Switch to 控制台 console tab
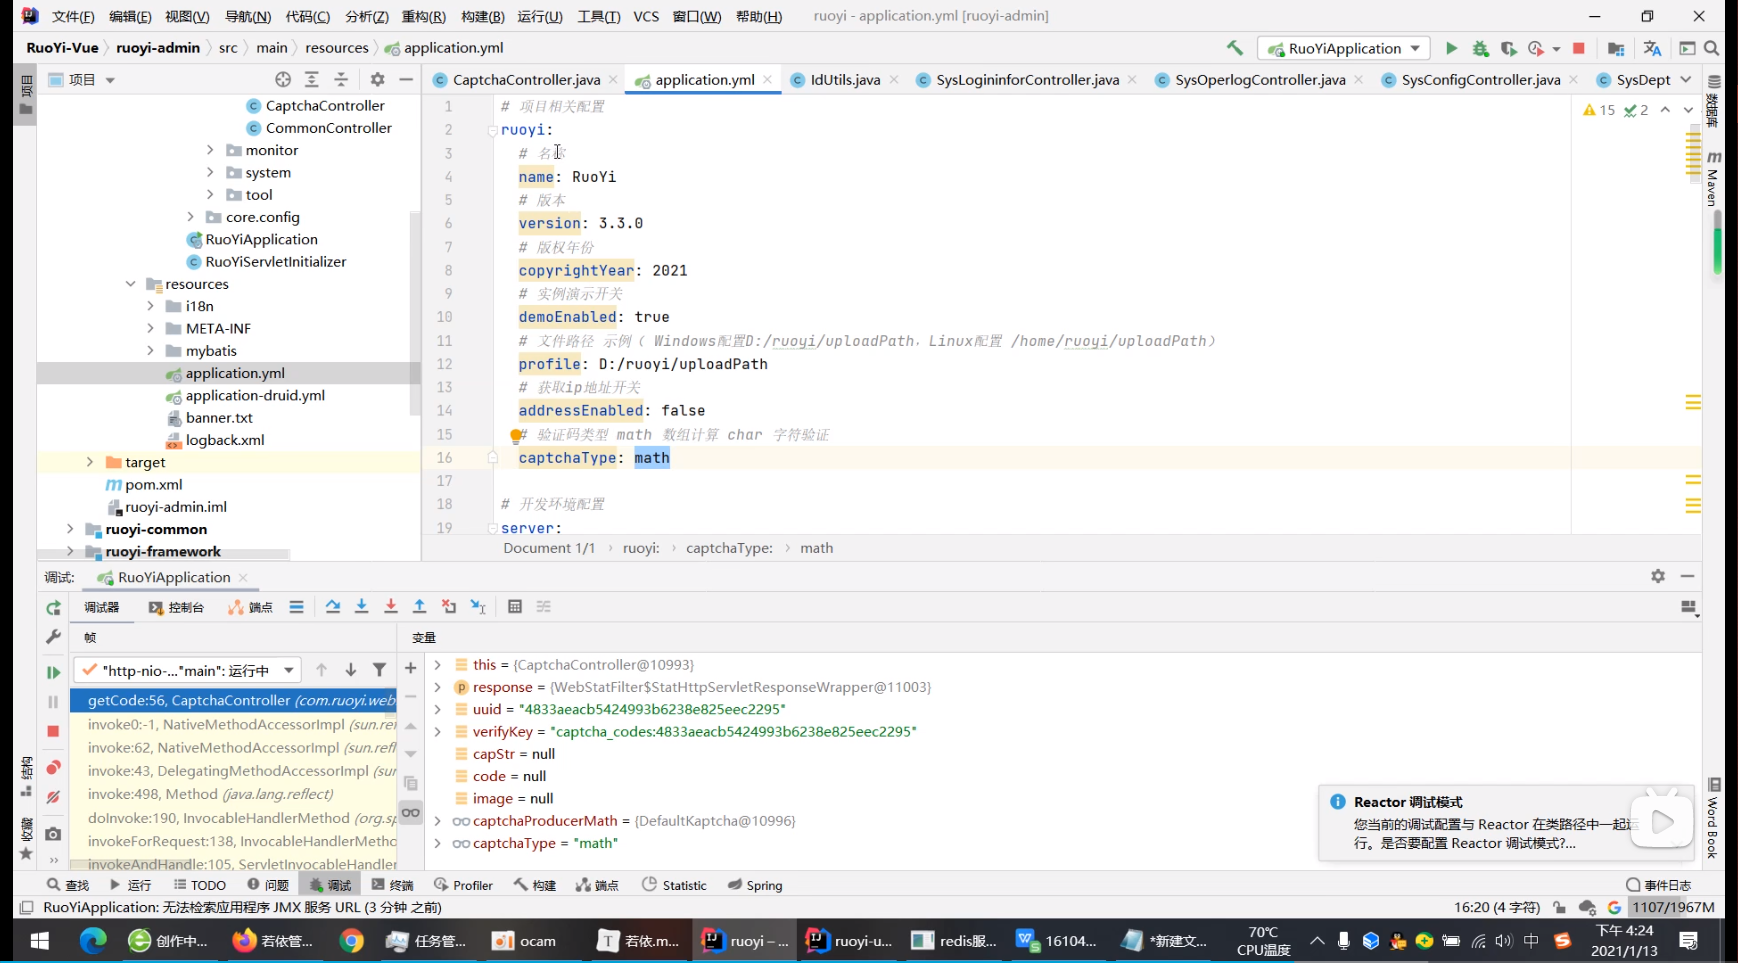 click(x=177, y=607)
